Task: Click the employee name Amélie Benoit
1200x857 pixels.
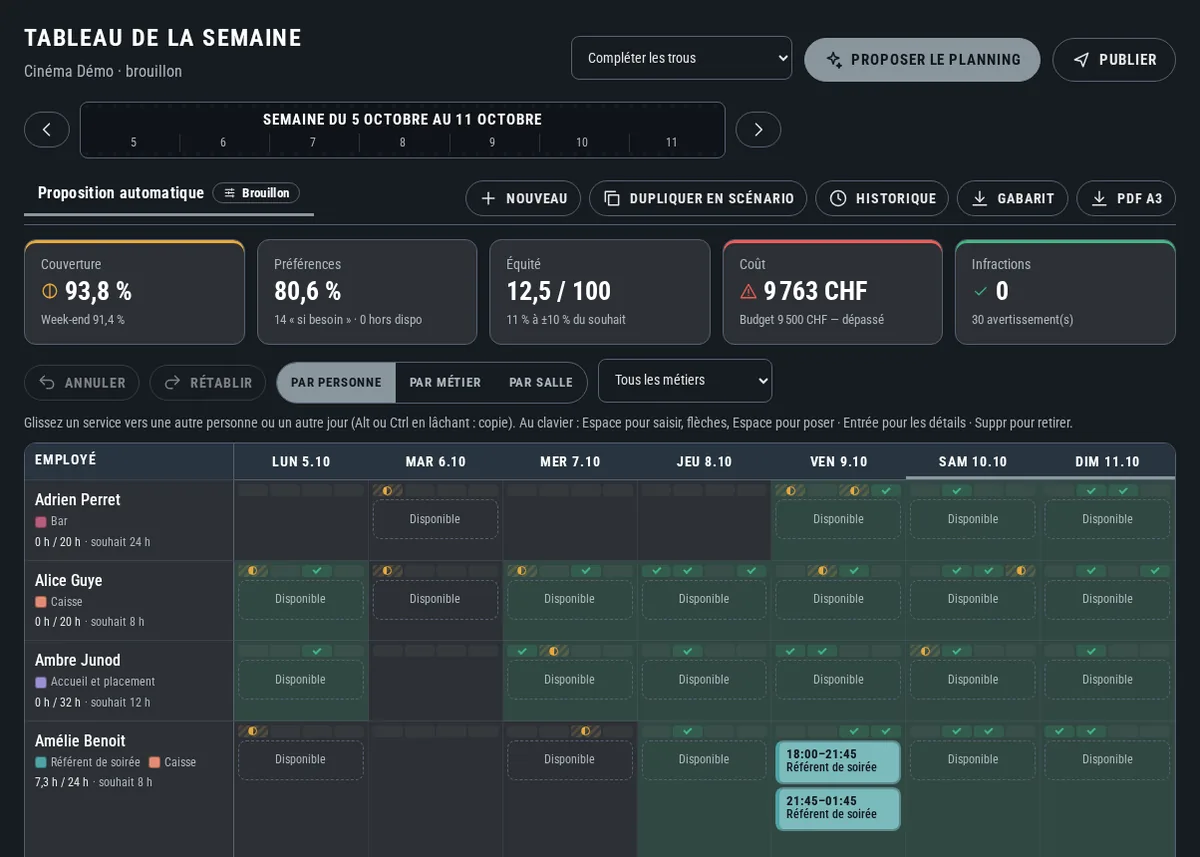Action: coord(80,741)
